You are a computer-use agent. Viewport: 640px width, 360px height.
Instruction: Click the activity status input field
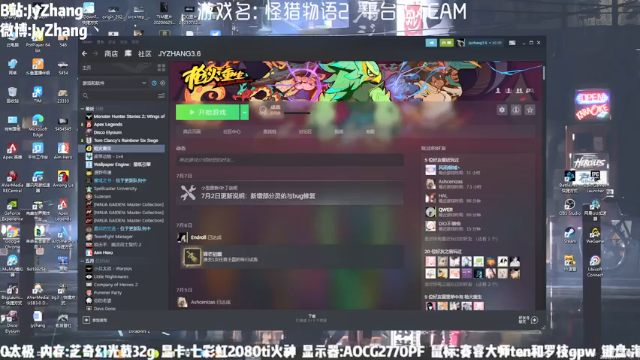(290, 160)
